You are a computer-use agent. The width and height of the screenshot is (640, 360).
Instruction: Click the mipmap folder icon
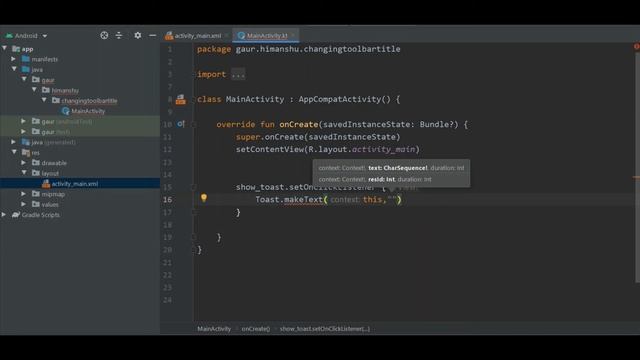click(x=36, y=194)
